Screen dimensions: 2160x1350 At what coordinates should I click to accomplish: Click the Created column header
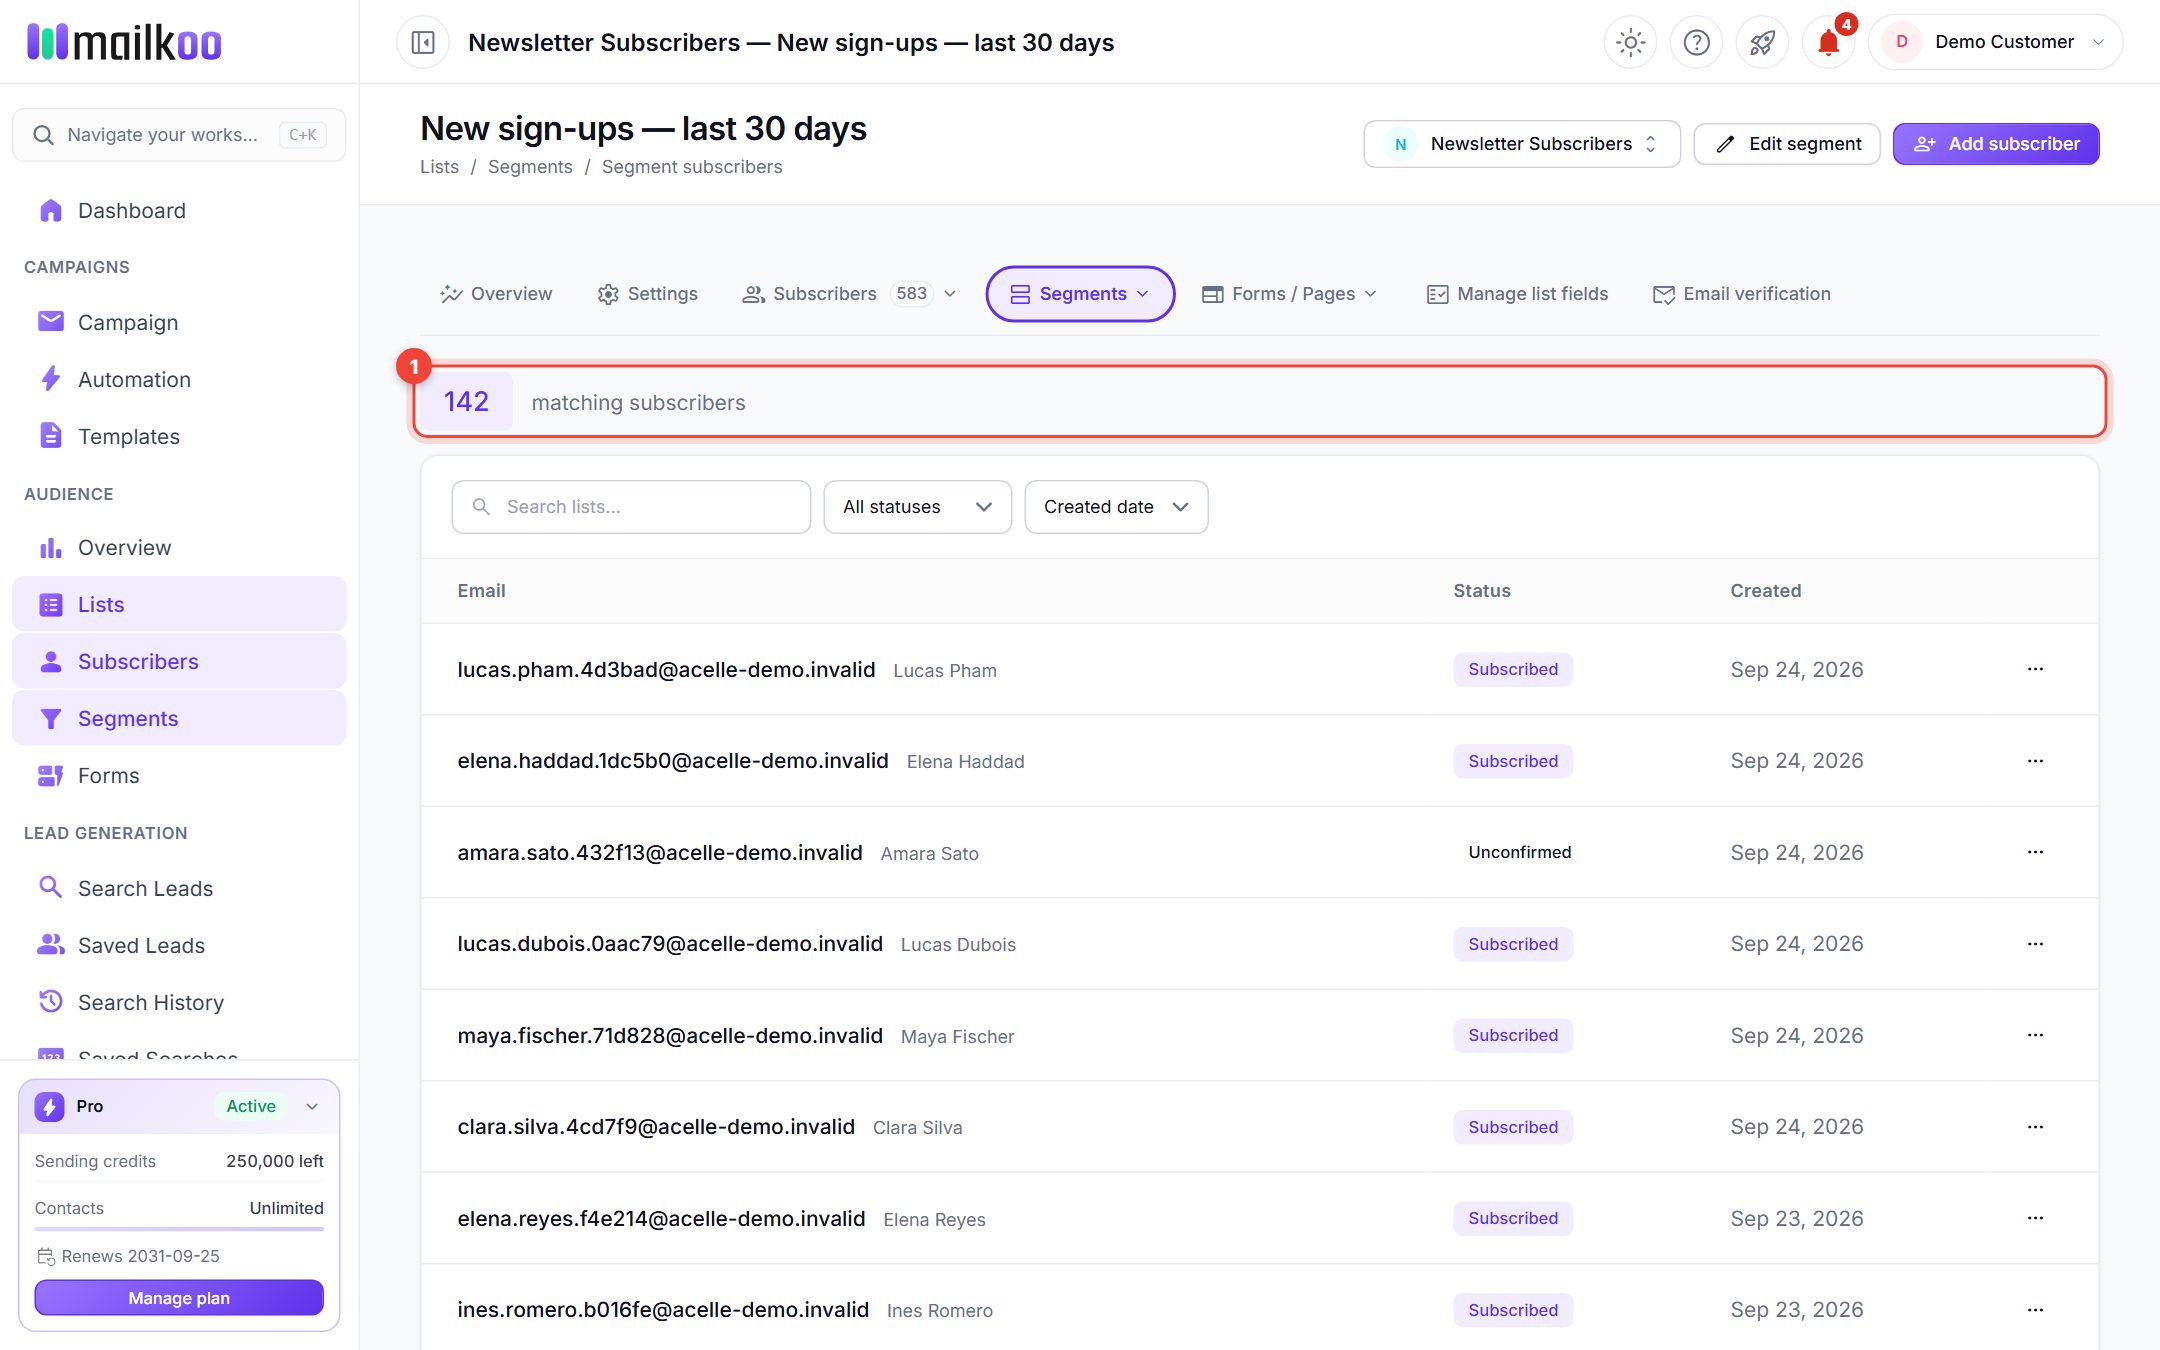(1766, 591)
